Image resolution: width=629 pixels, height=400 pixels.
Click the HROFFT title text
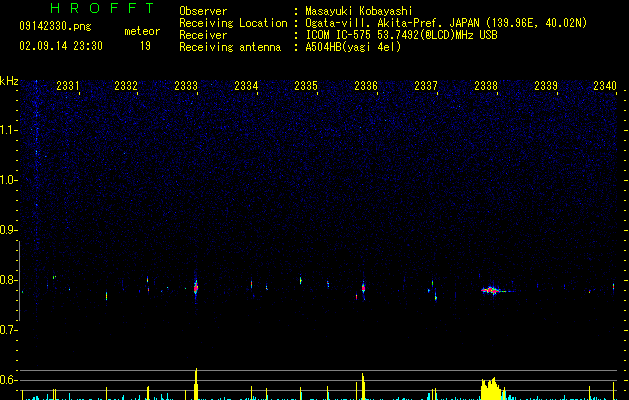pyautogui.click(x=102, y=8)
